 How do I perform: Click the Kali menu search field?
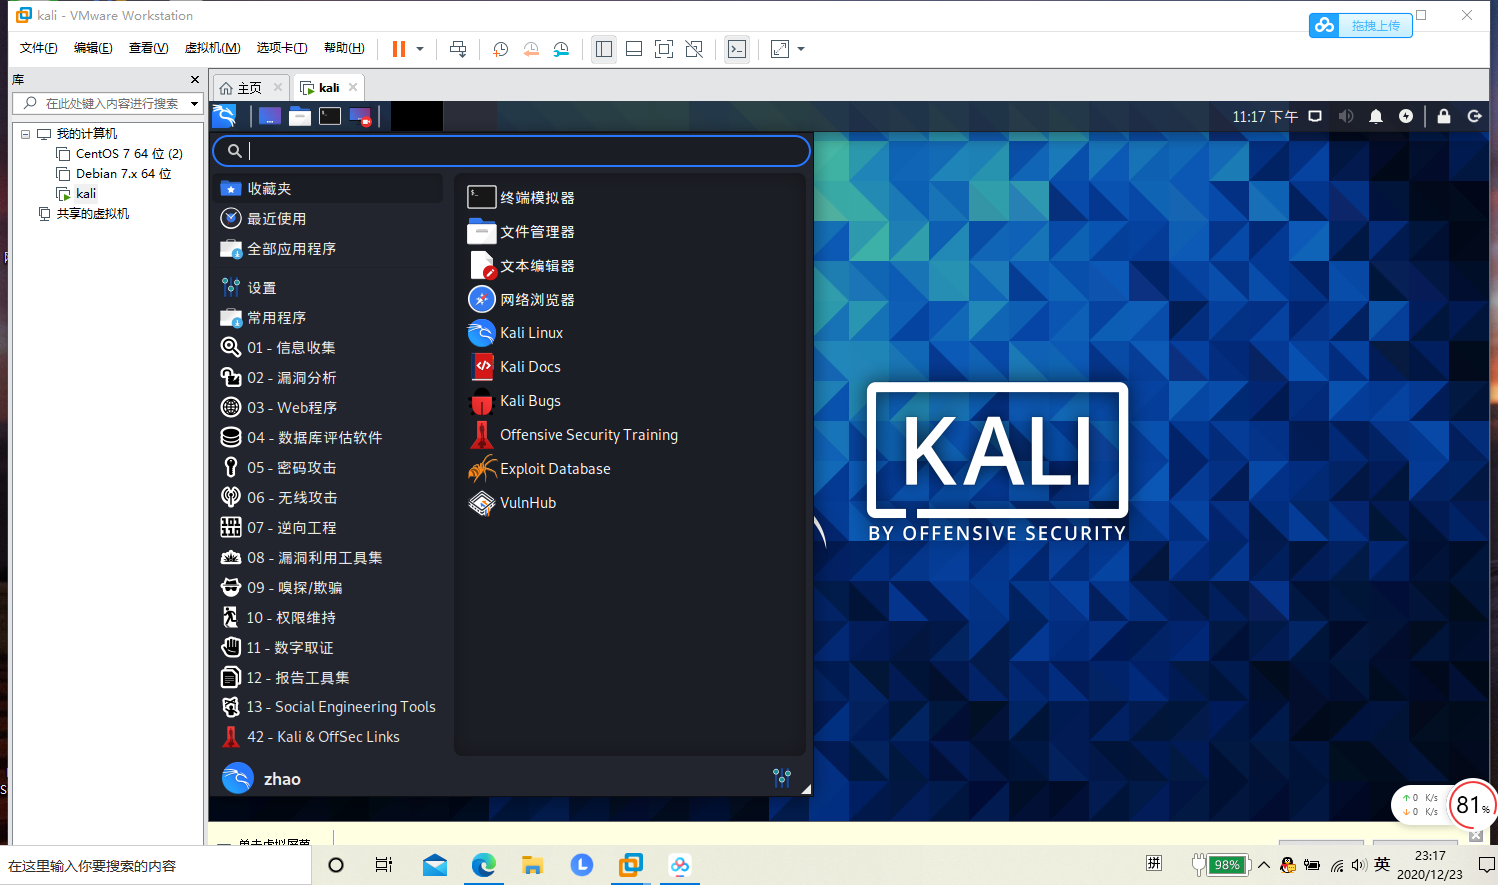(511, 151)
